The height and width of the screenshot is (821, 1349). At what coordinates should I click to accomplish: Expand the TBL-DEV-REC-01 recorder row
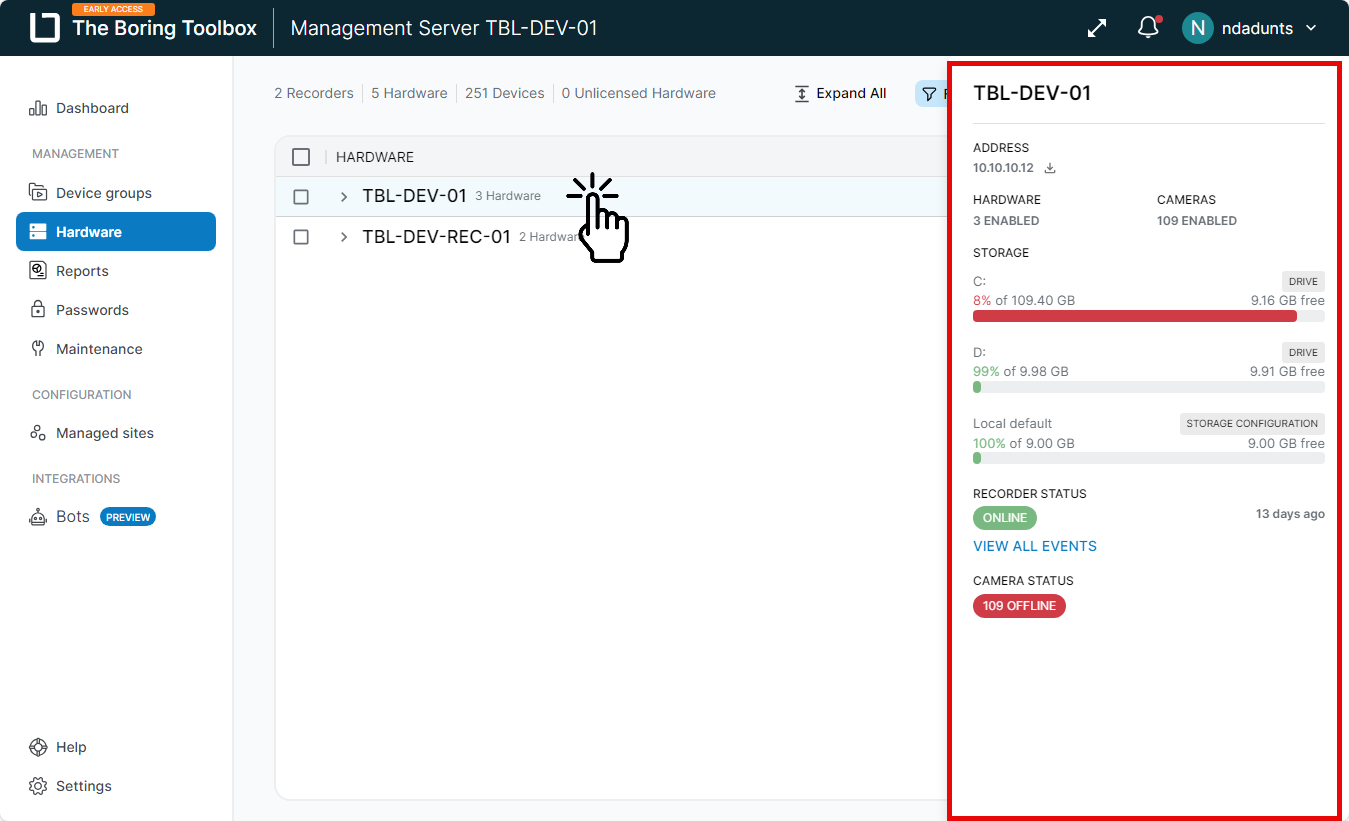(x=344, y=237)
